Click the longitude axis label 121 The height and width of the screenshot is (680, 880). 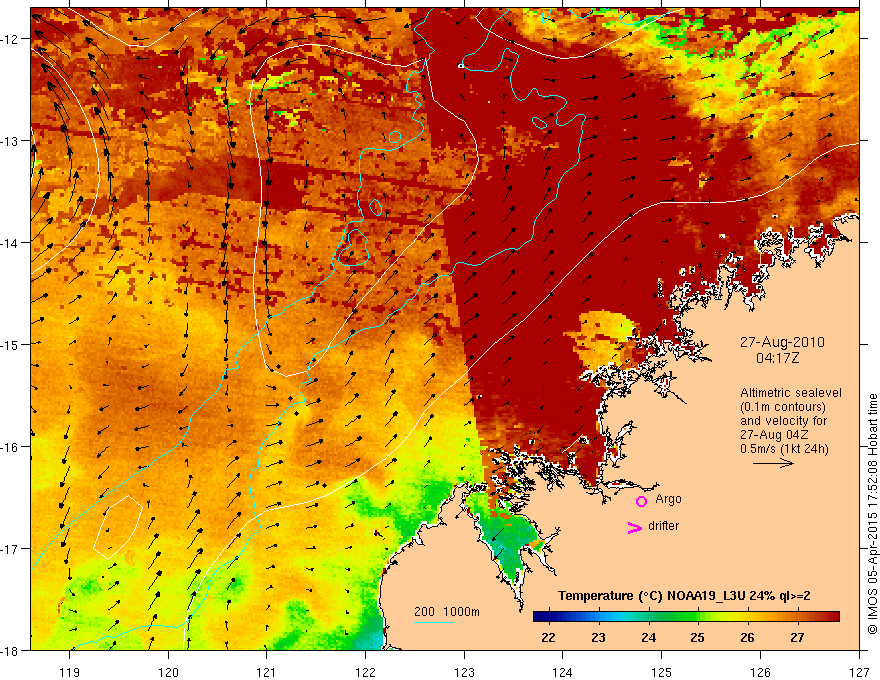point(267,672)
